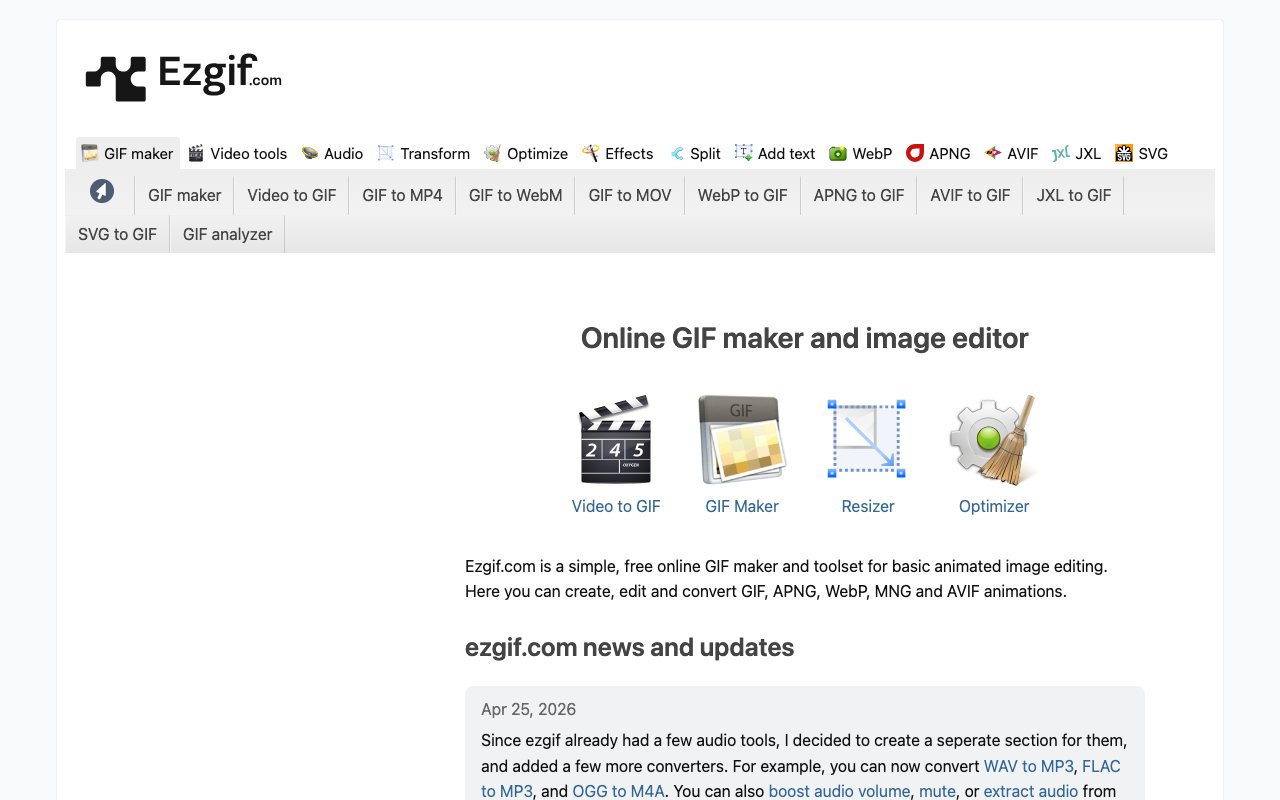Image resolution: width=1280 pixels, height=800 pixels.
Task: Open the WAV to MP3 link
Action: [1028, 766]
